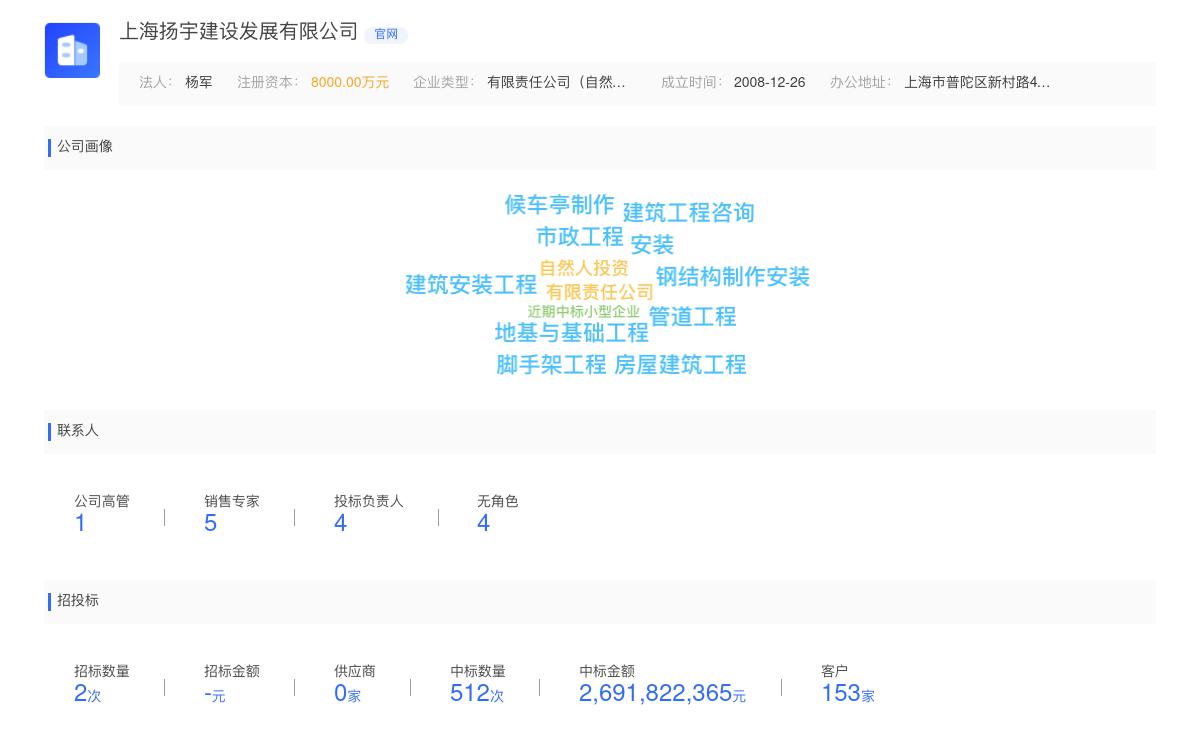This screenshot has width=1200, height=752.
Task: Open the 官网 official website badge
Action: click(x=386, y=34)
